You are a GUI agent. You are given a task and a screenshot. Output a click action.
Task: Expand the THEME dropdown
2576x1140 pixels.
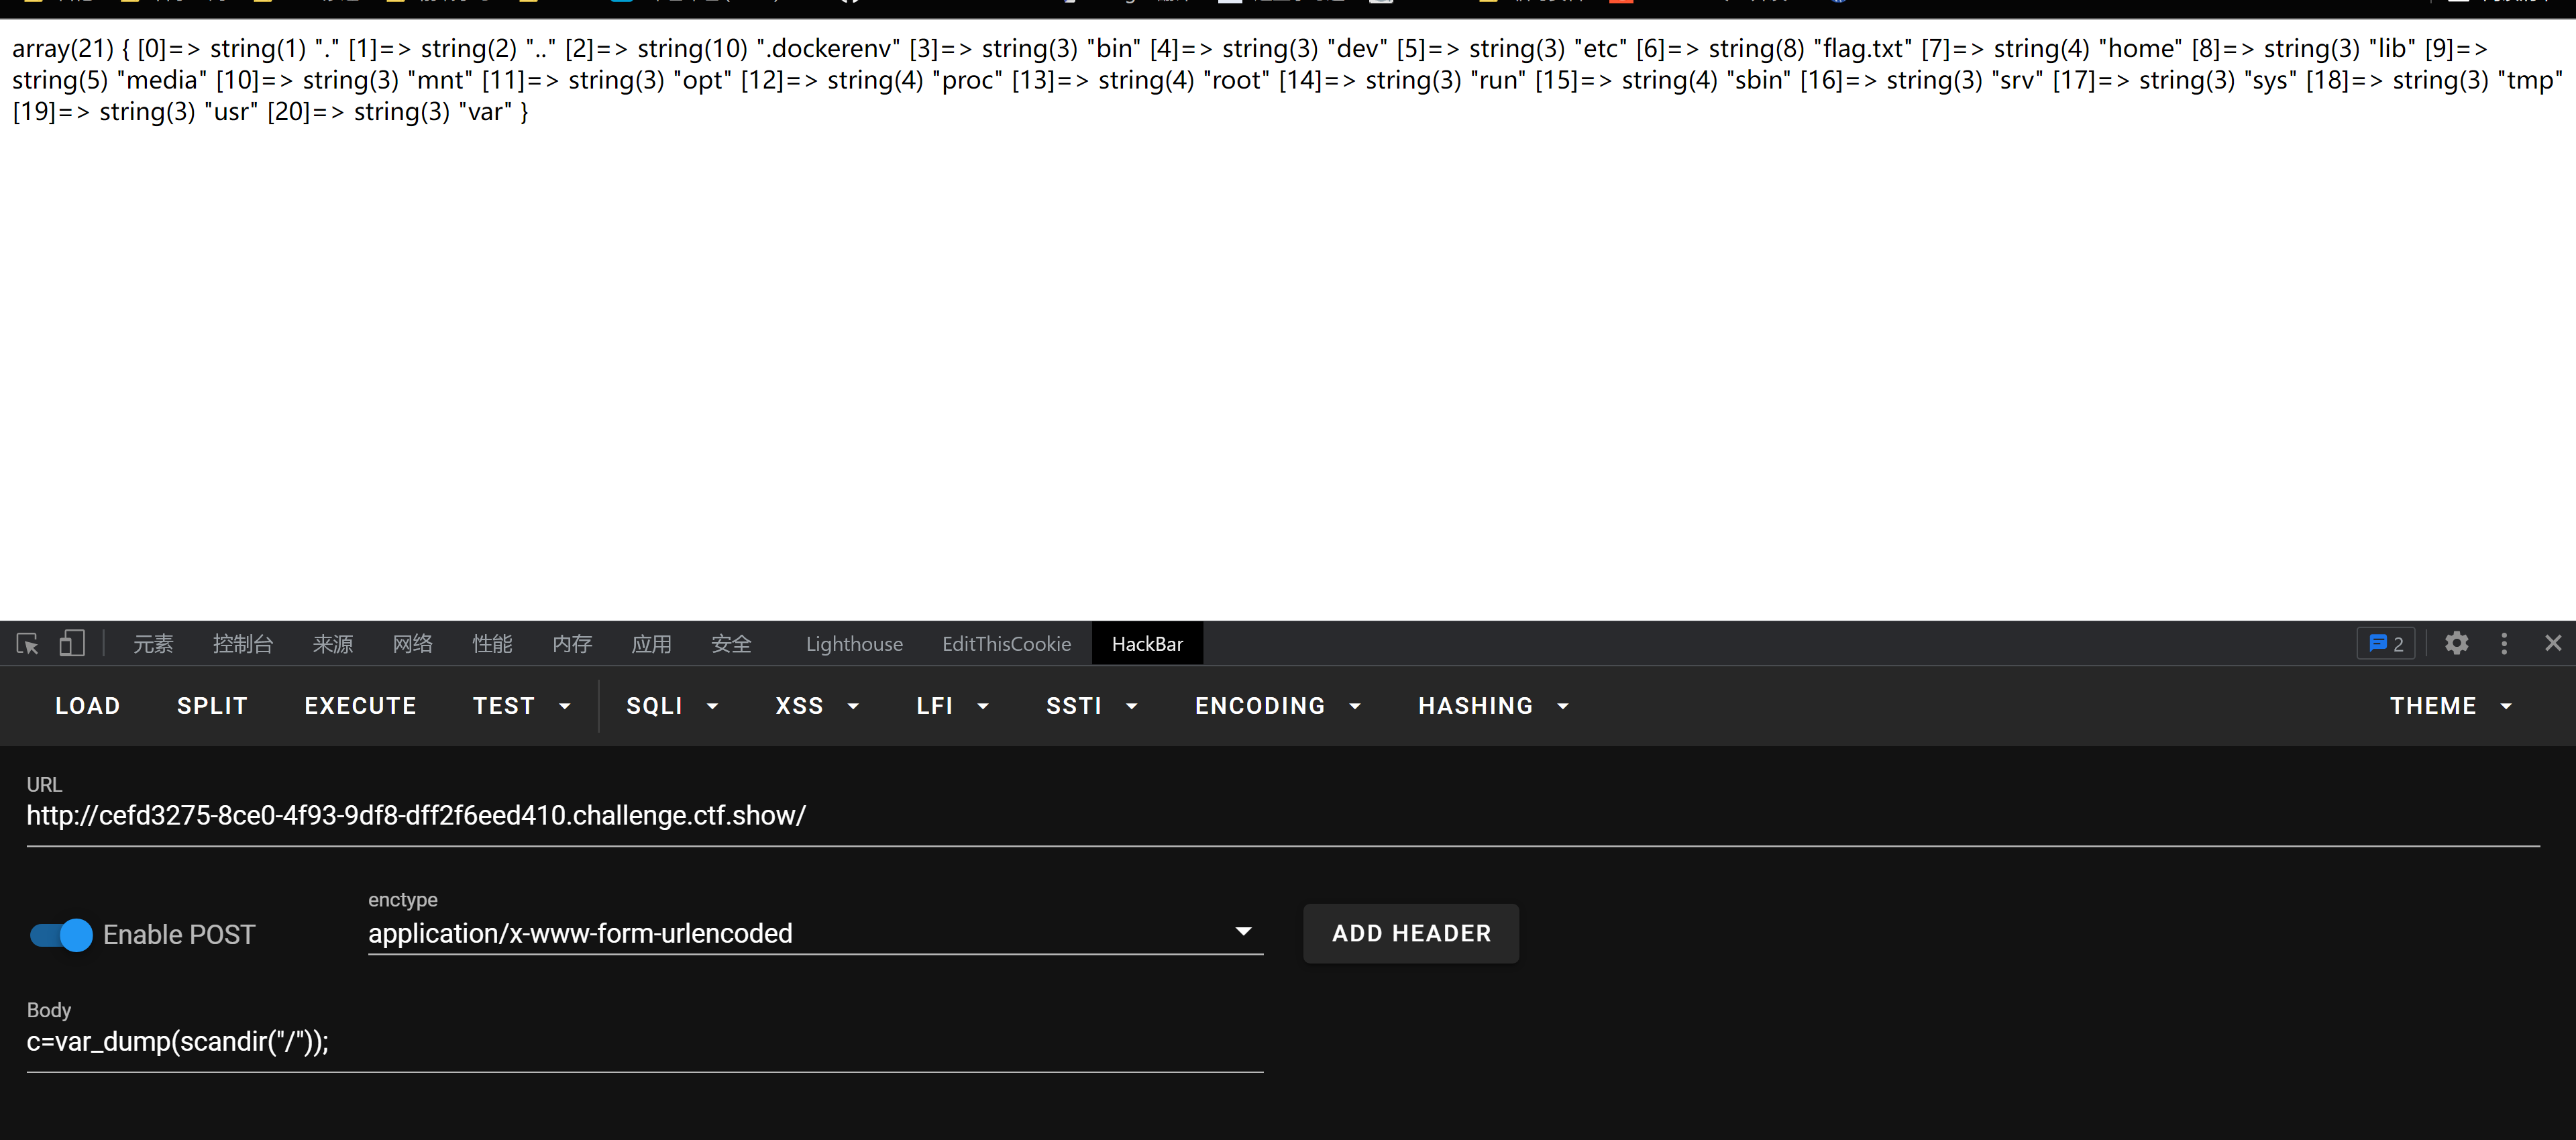2450,706
